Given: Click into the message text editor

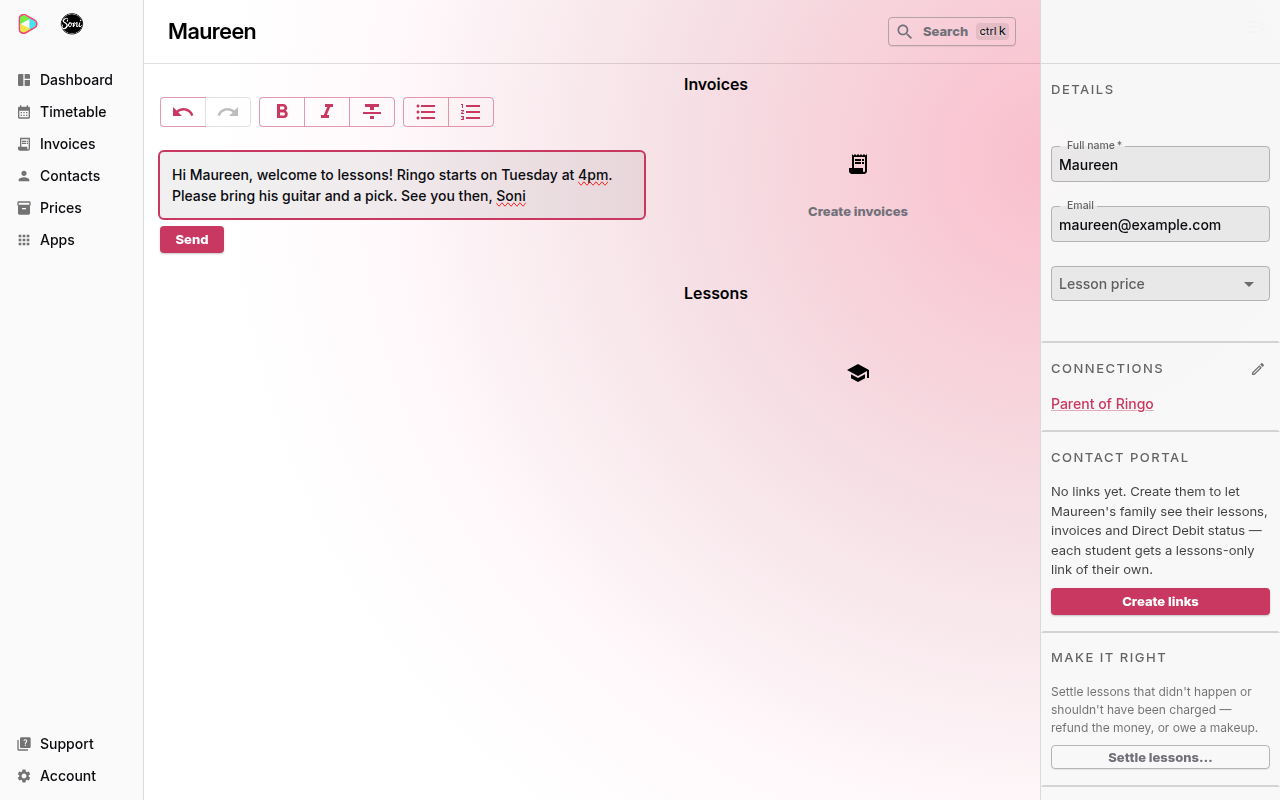Looking at the screenshot, I should coord(402,185).
